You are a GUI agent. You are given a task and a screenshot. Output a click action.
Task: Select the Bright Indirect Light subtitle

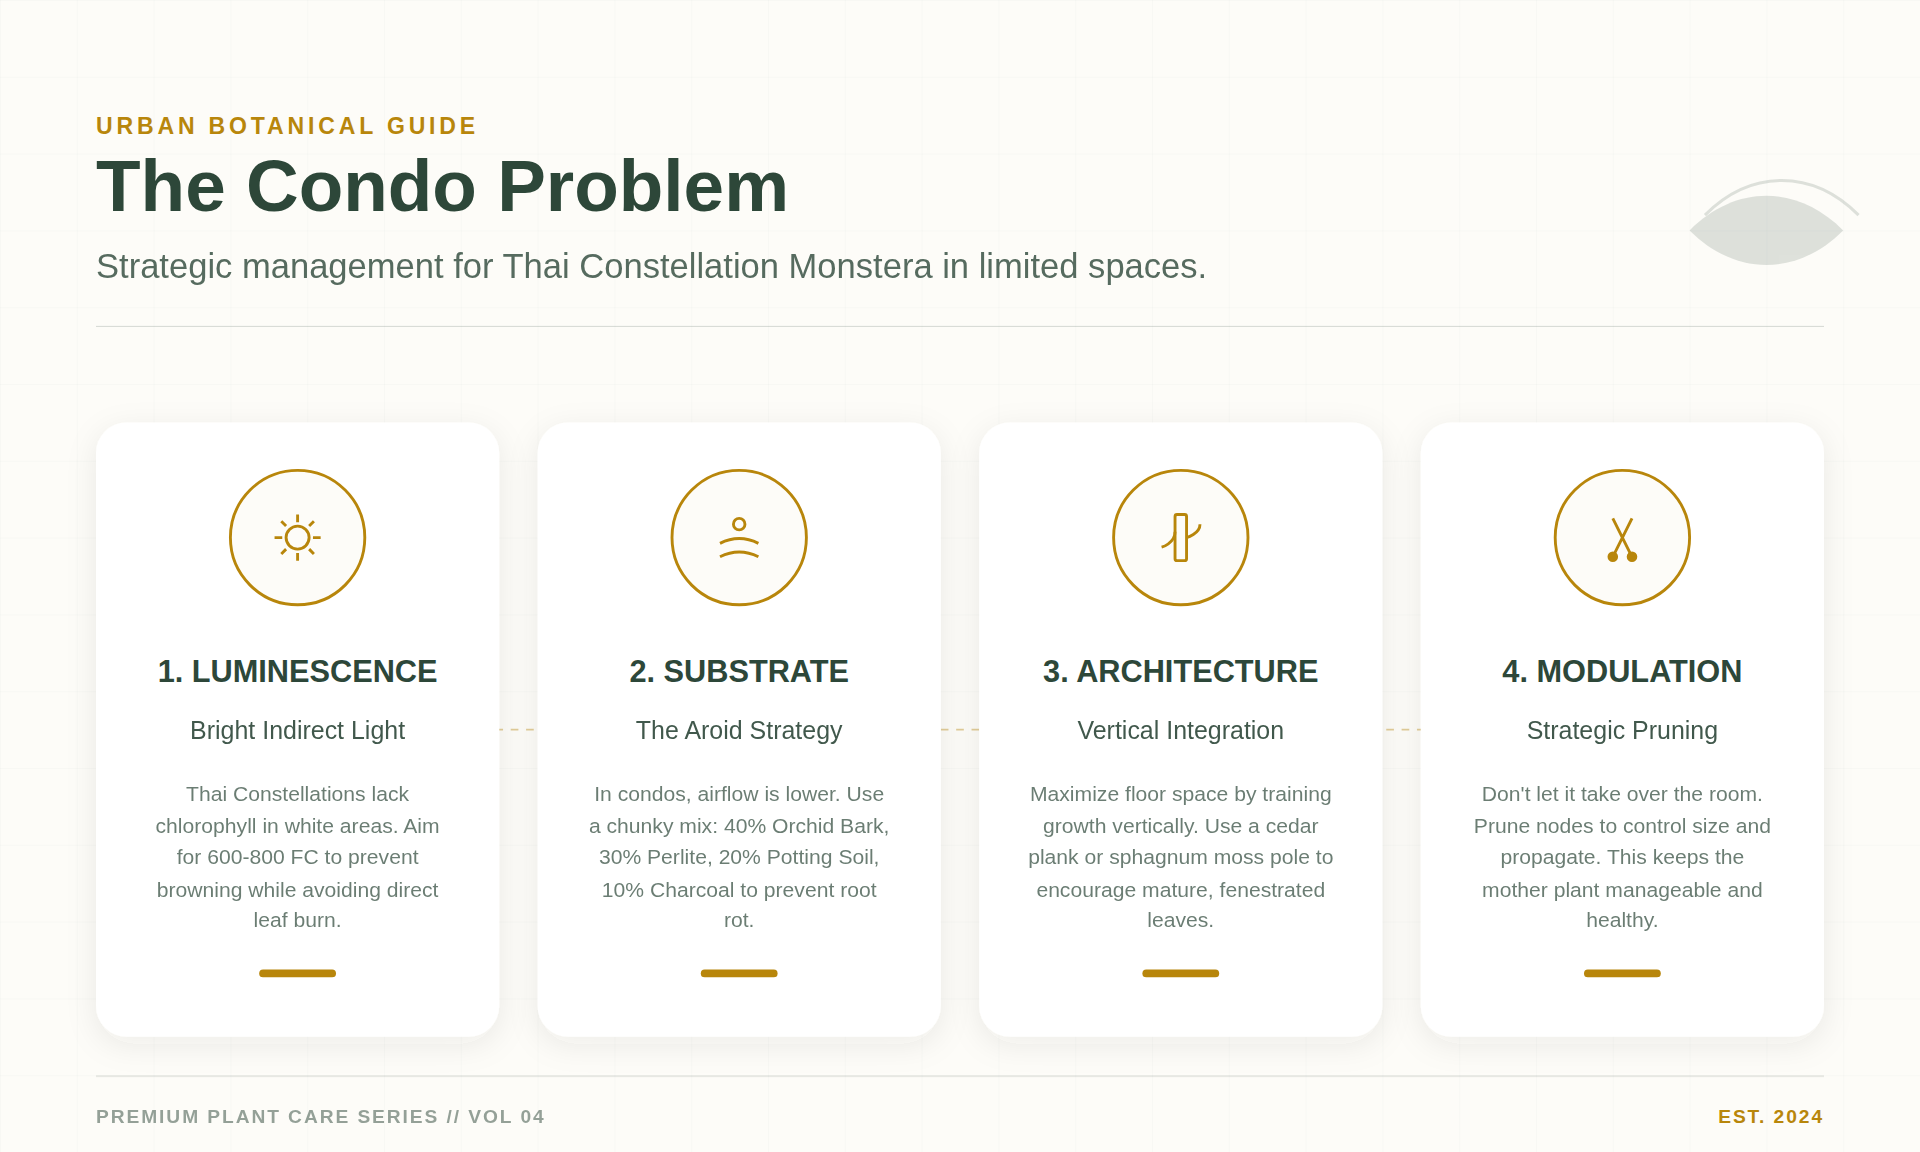pos(297,730)
